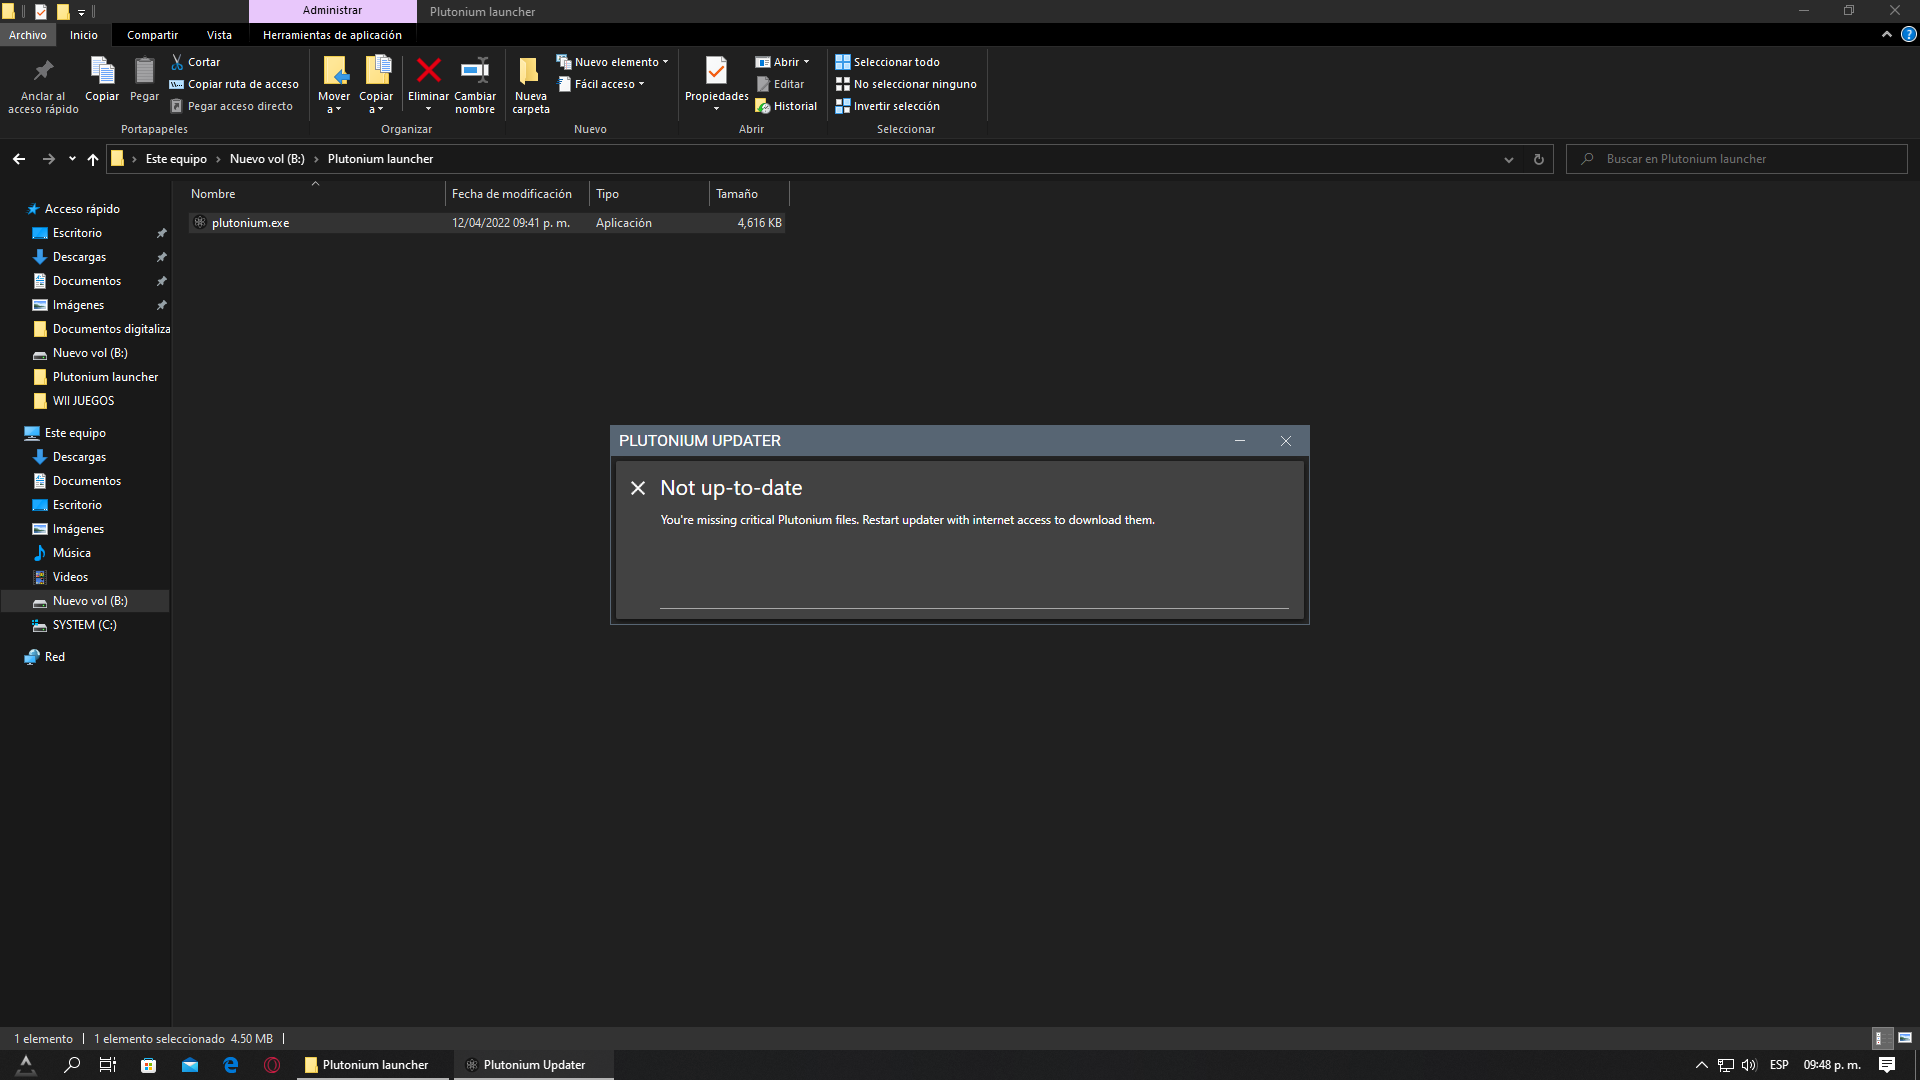Click the refresh button in address bar
The width and height of the screenshot is (1920, 1080).
[1539, 159]
